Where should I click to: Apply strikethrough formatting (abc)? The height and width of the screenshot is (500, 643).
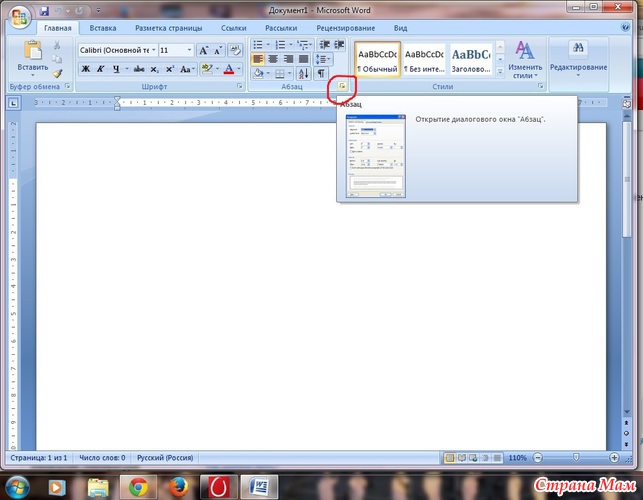click(139, 69)
